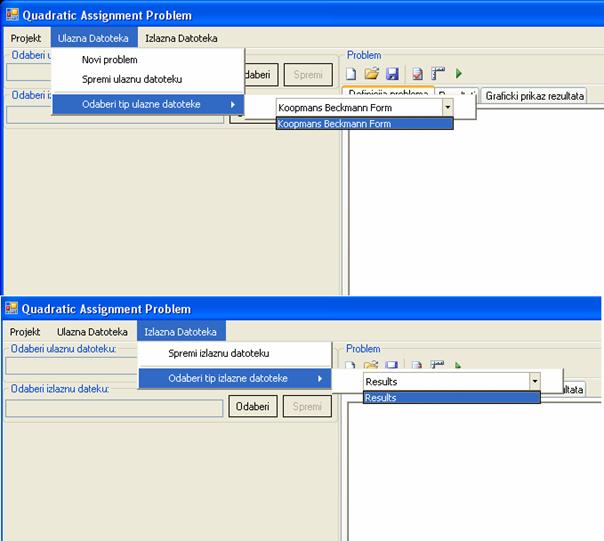Click the app icon in bottom window title bar
This screenshot has height=541, width=604.
click(12, 308)
